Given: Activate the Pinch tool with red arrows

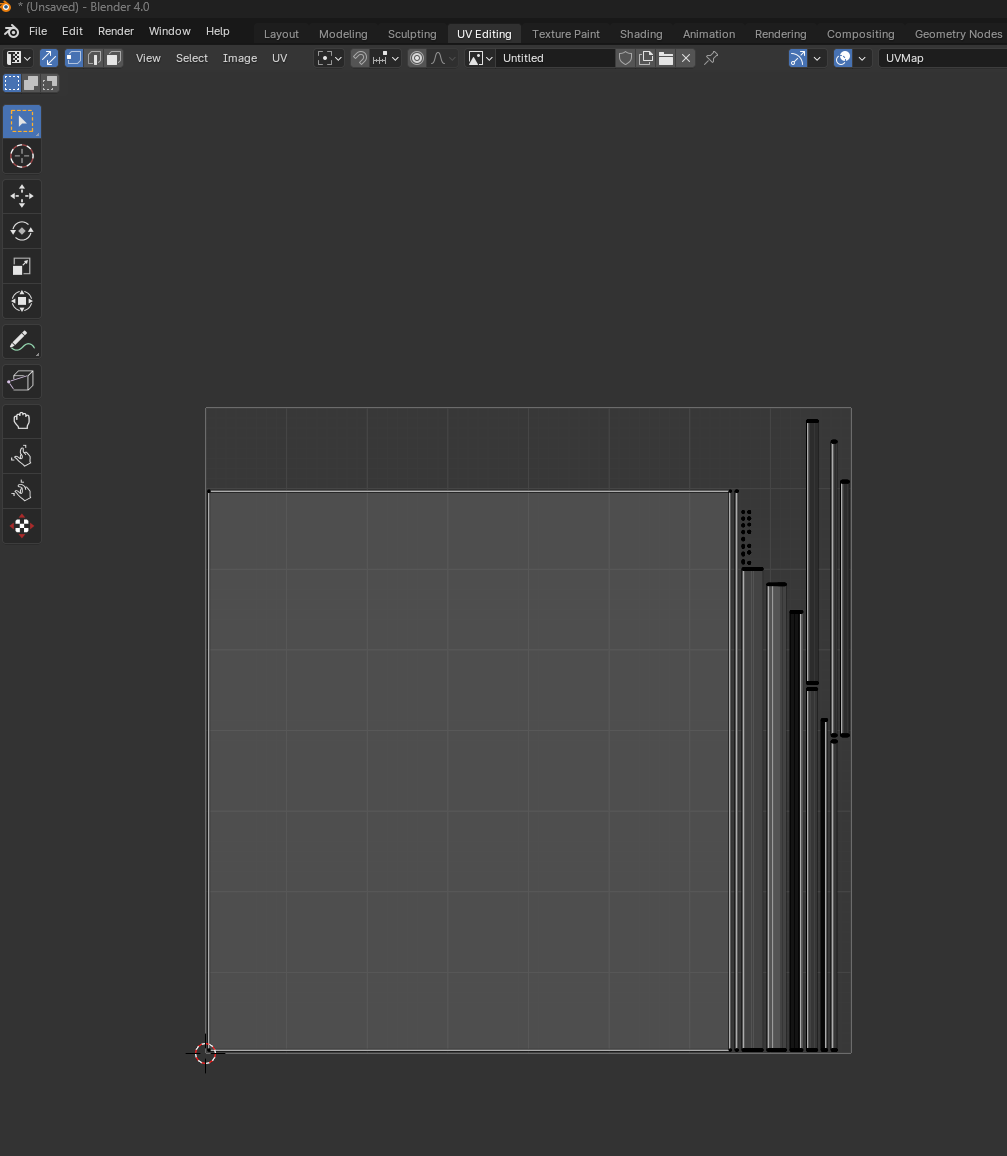Looking at the screenshot, I should [x=21, y=526].
